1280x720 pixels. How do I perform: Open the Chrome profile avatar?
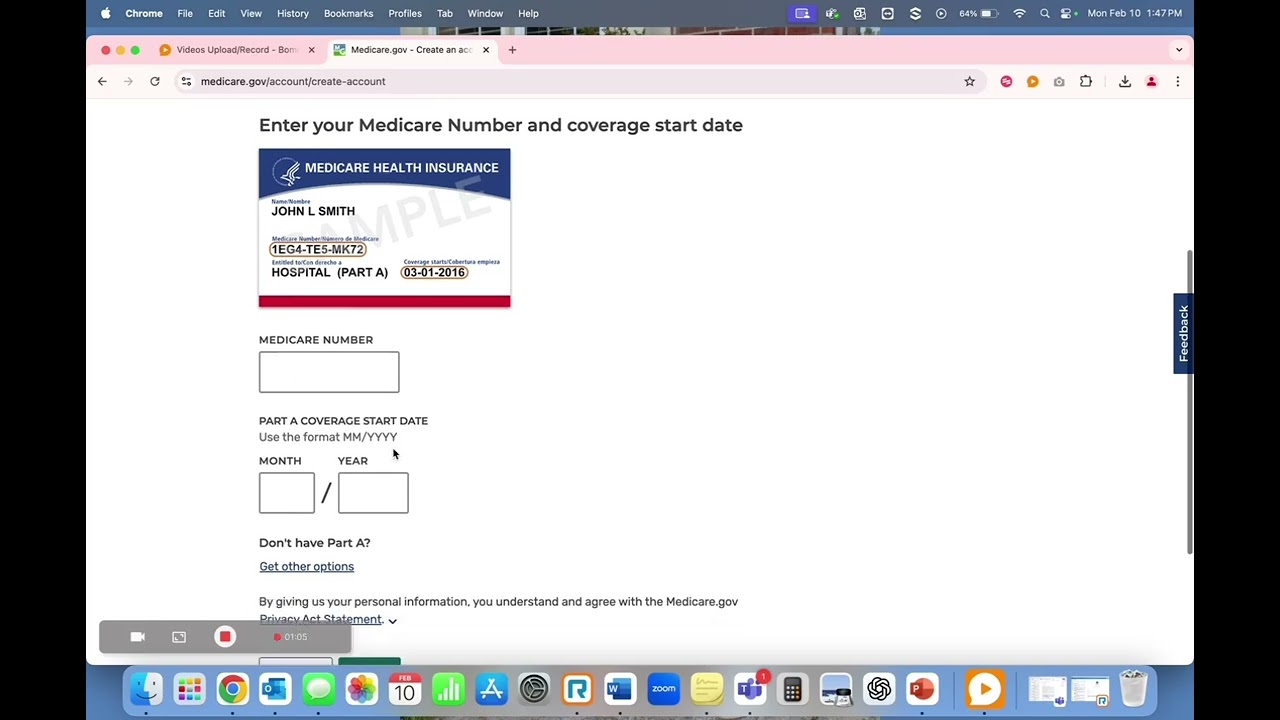1151,81
